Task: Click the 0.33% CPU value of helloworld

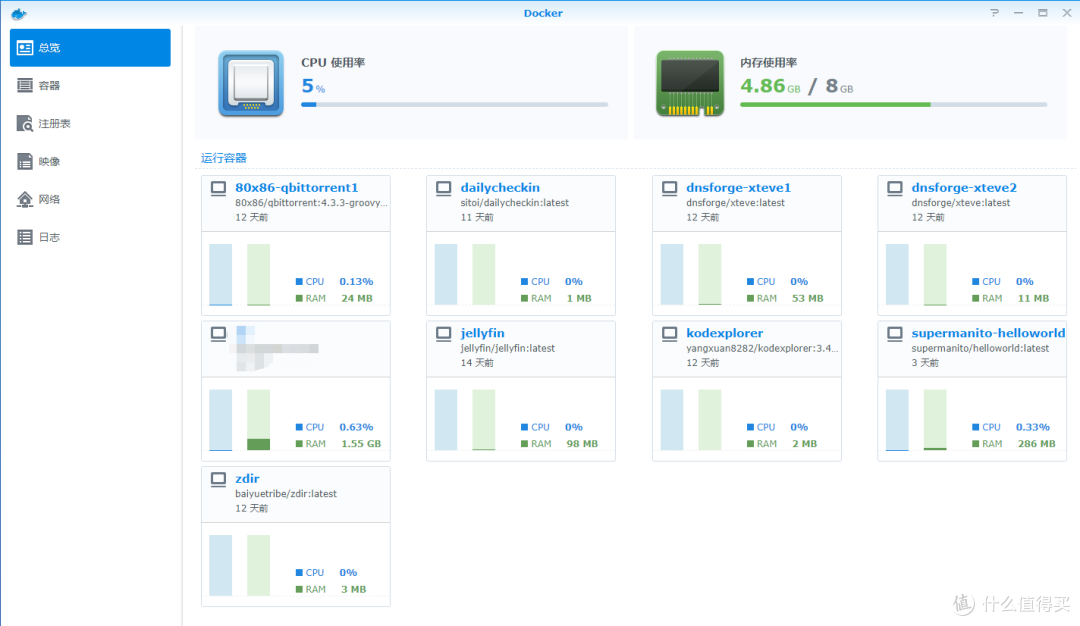Action: 1032,427
